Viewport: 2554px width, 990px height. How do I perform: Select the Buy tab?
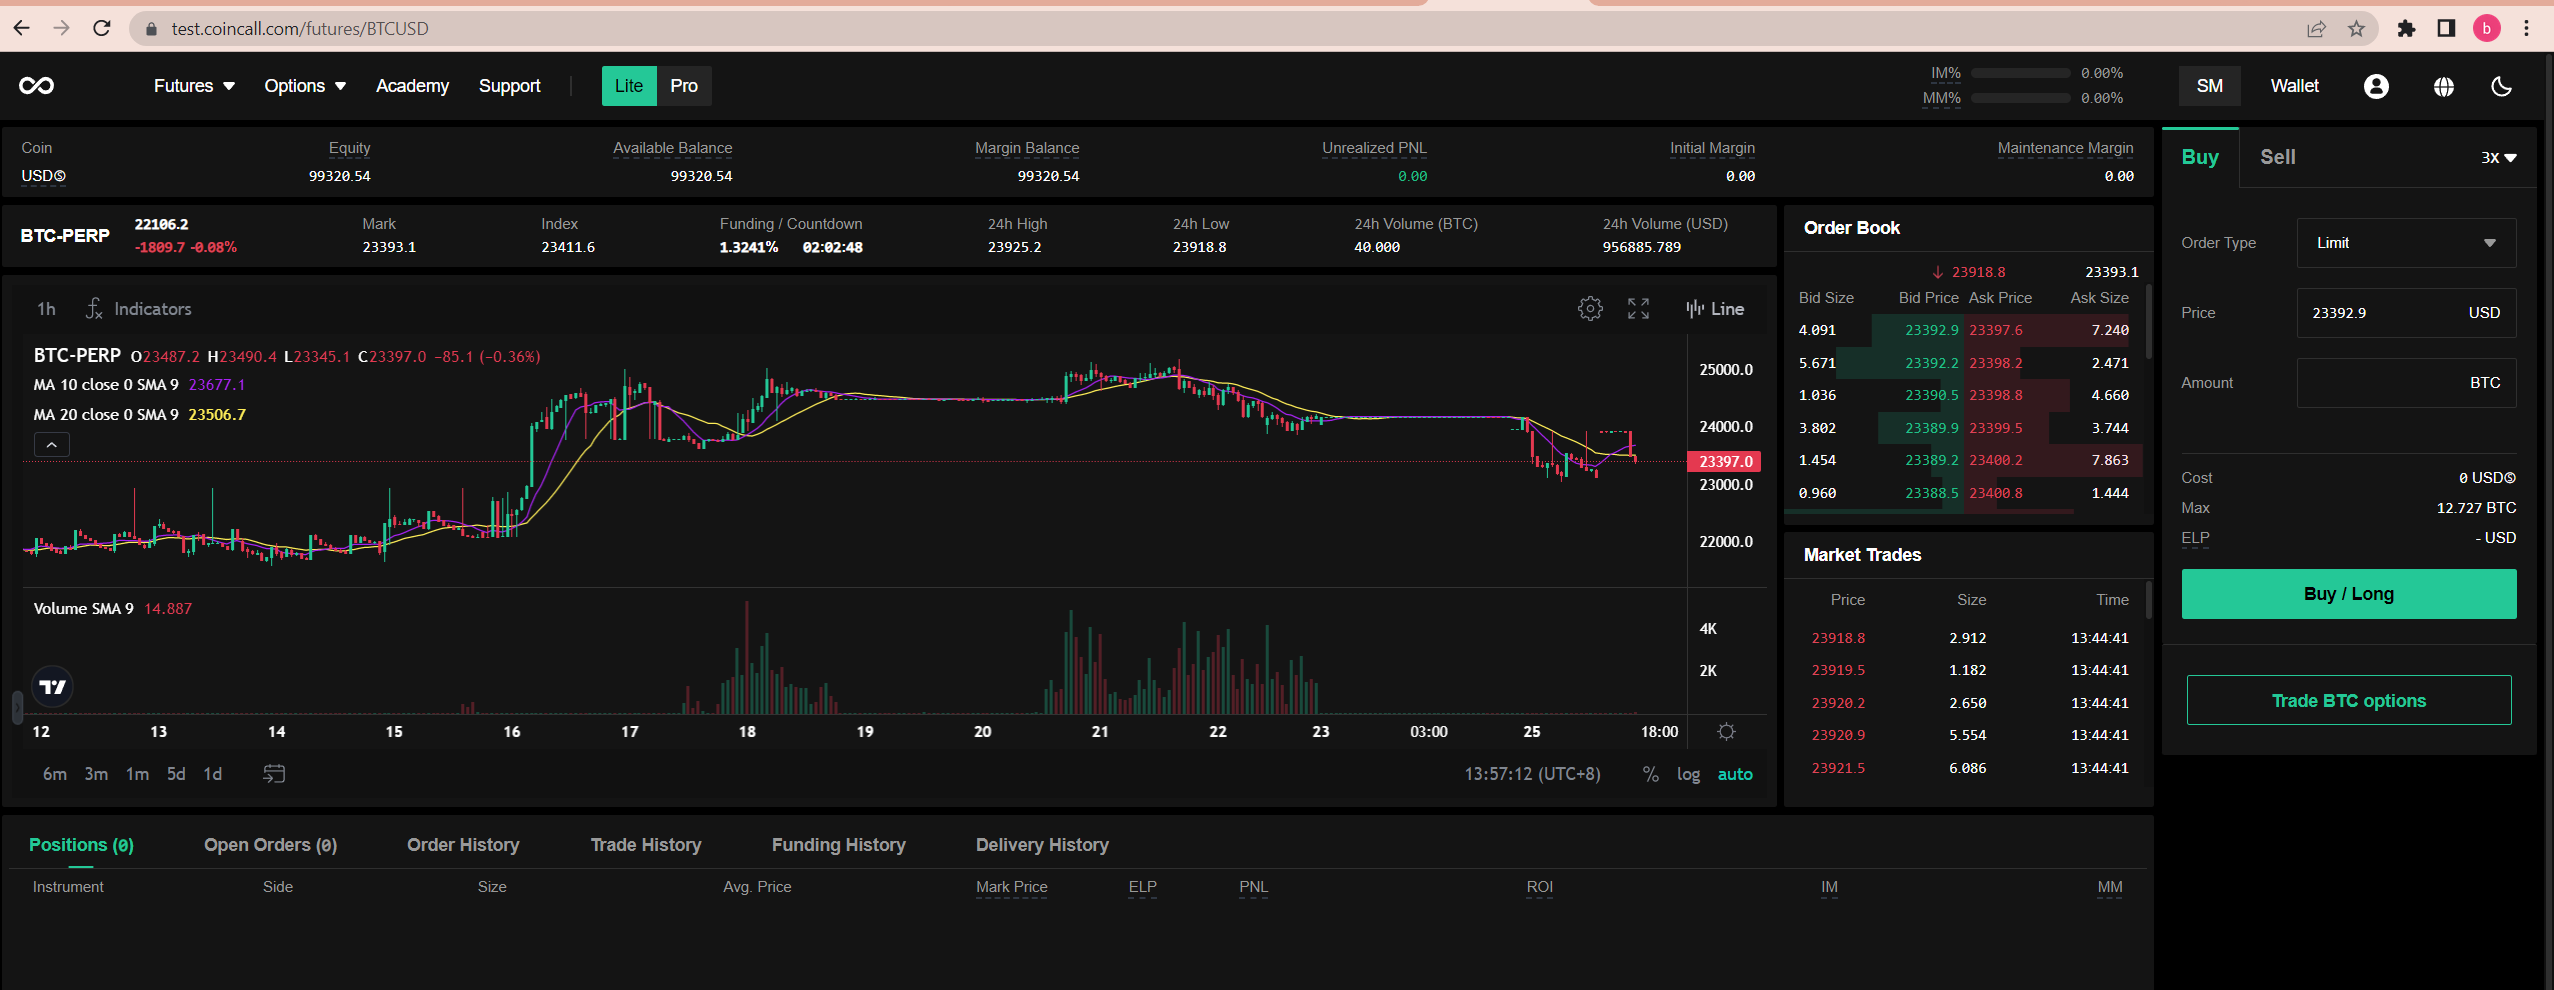[2200, 157]
